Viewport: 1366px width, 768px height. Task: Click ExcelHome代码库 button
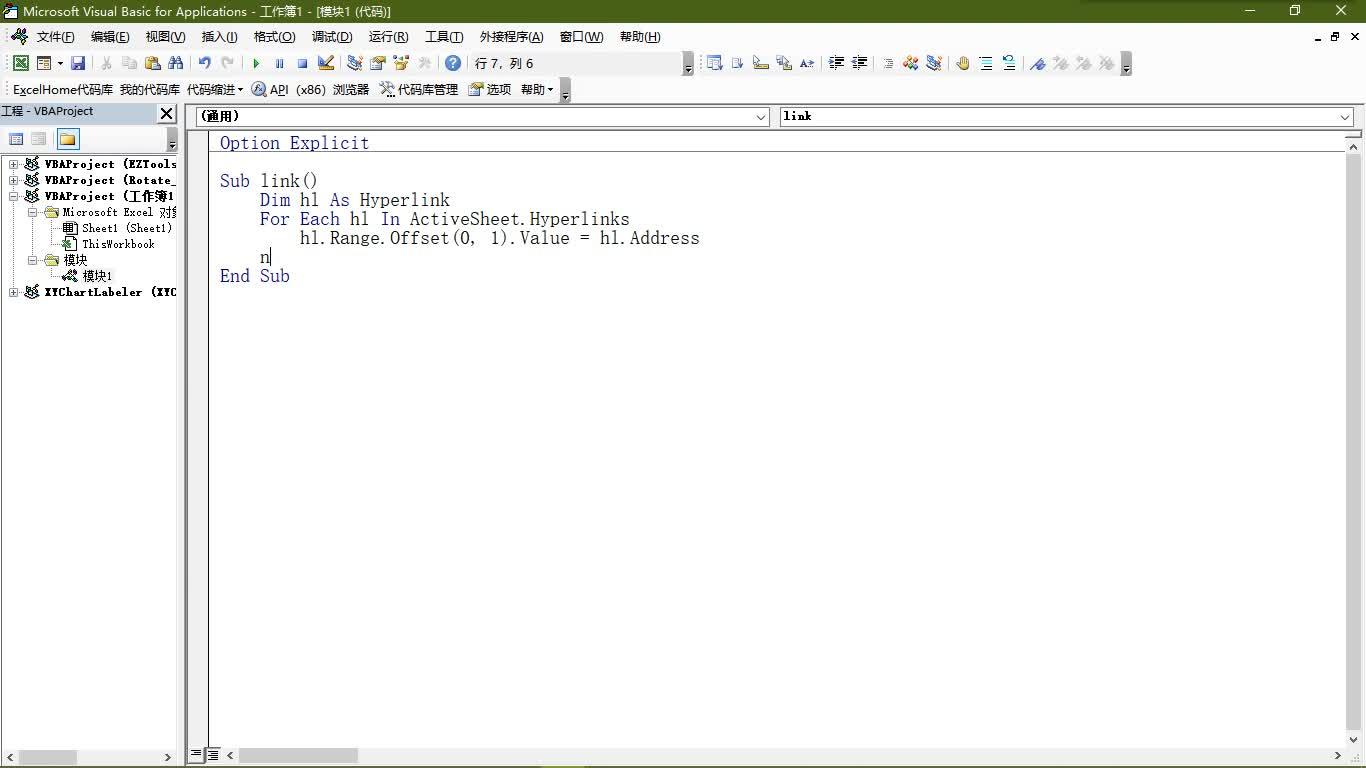pos(61,89)
